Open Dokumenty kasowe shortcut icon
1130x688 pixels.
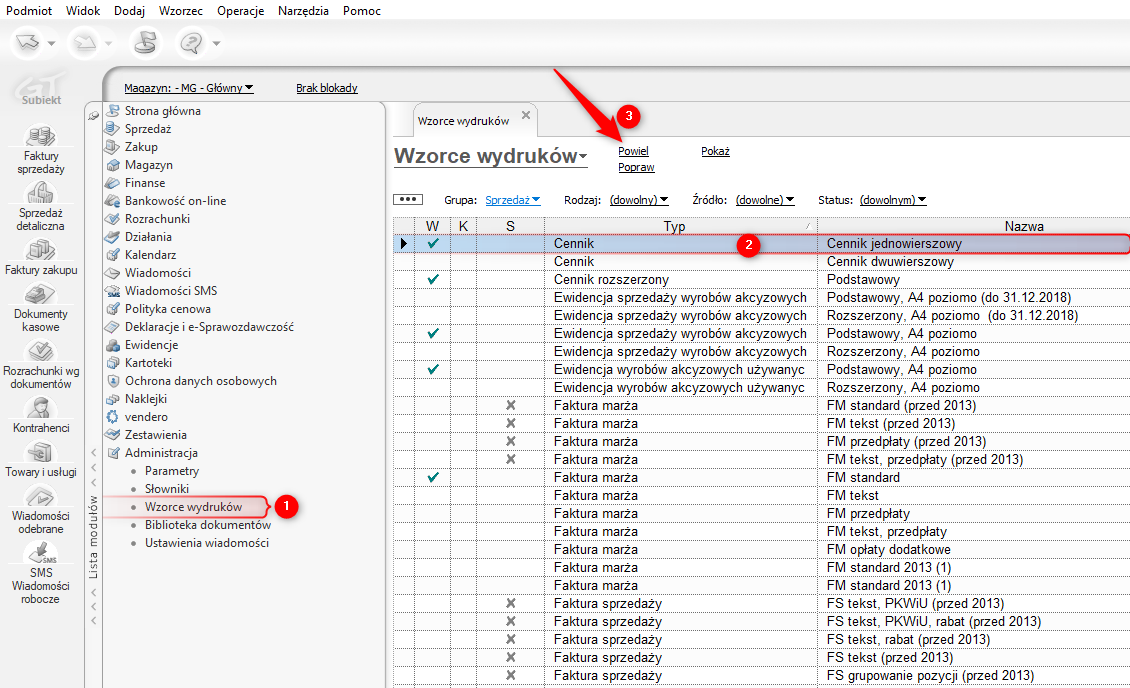pyautogui.click(x=41, y=294)
